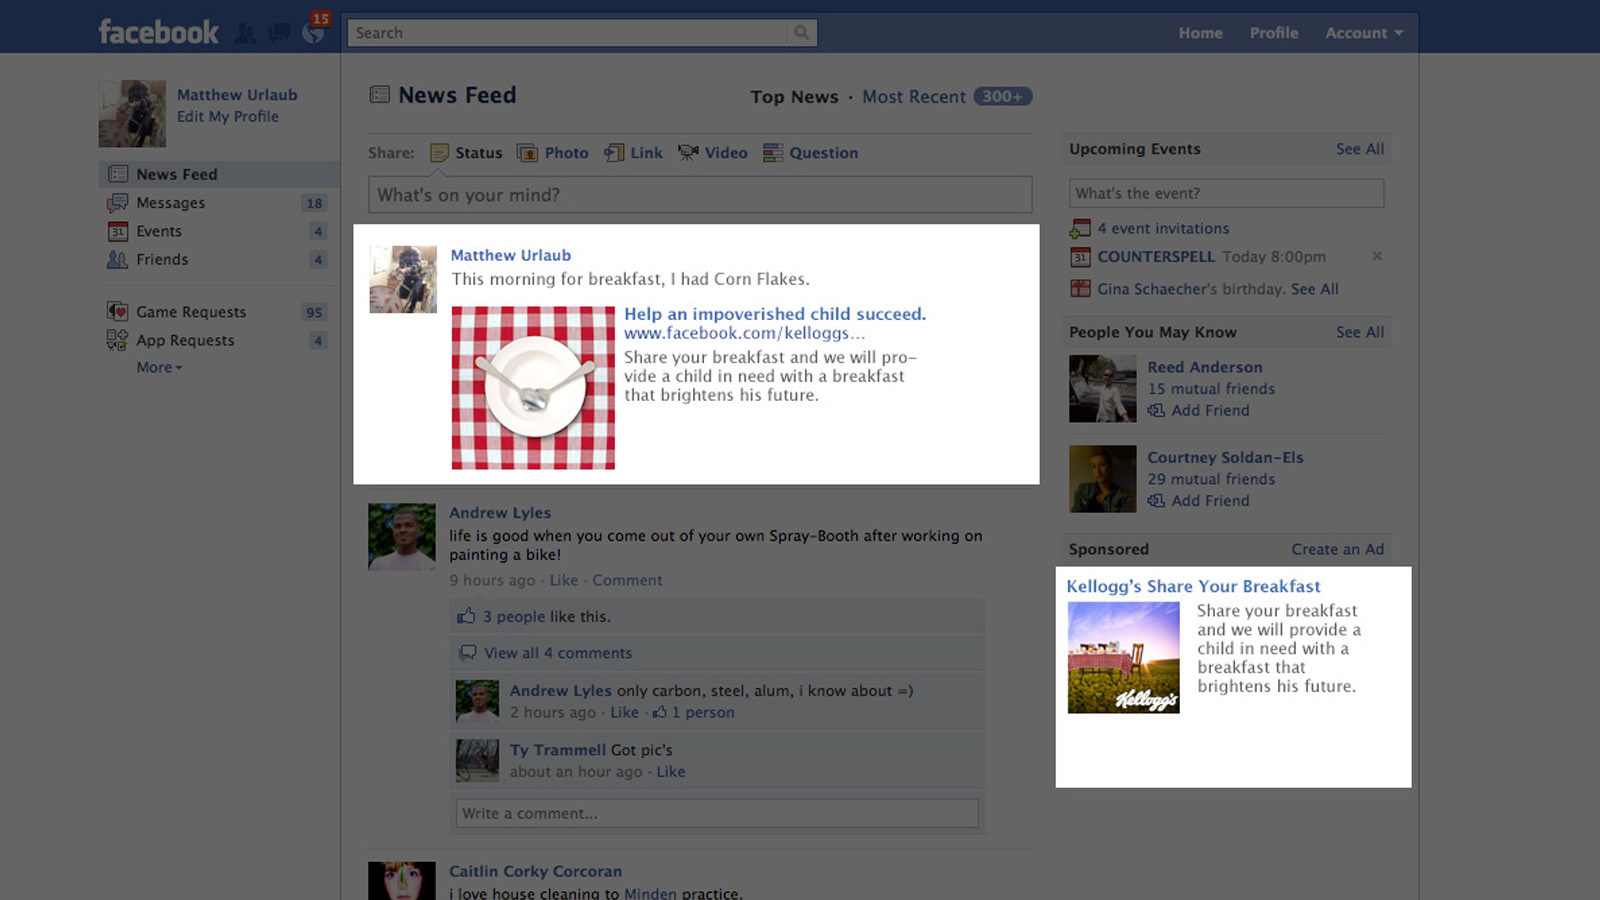Open notifications globe icon with 15 badge
Screen dimensions: 1600x900
click(x=314, y=33)
